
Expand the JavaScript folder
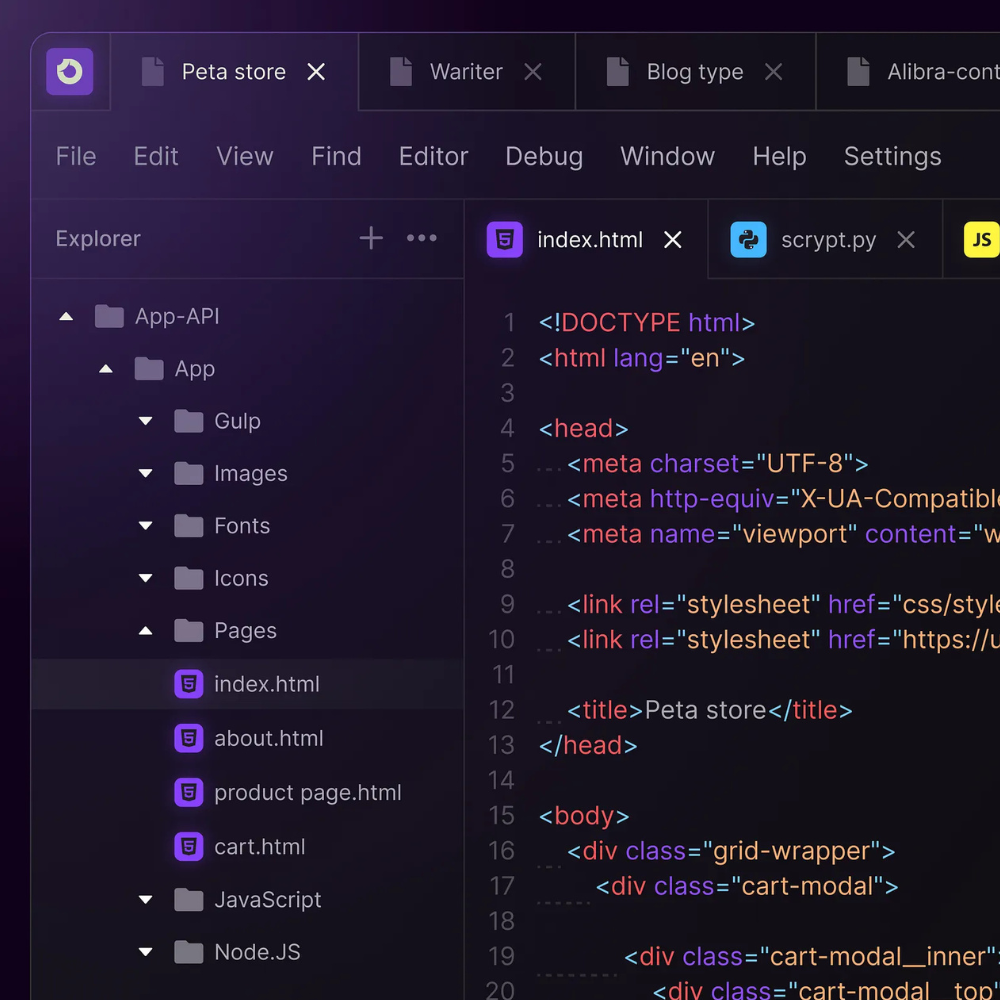(x=145, y=900)
